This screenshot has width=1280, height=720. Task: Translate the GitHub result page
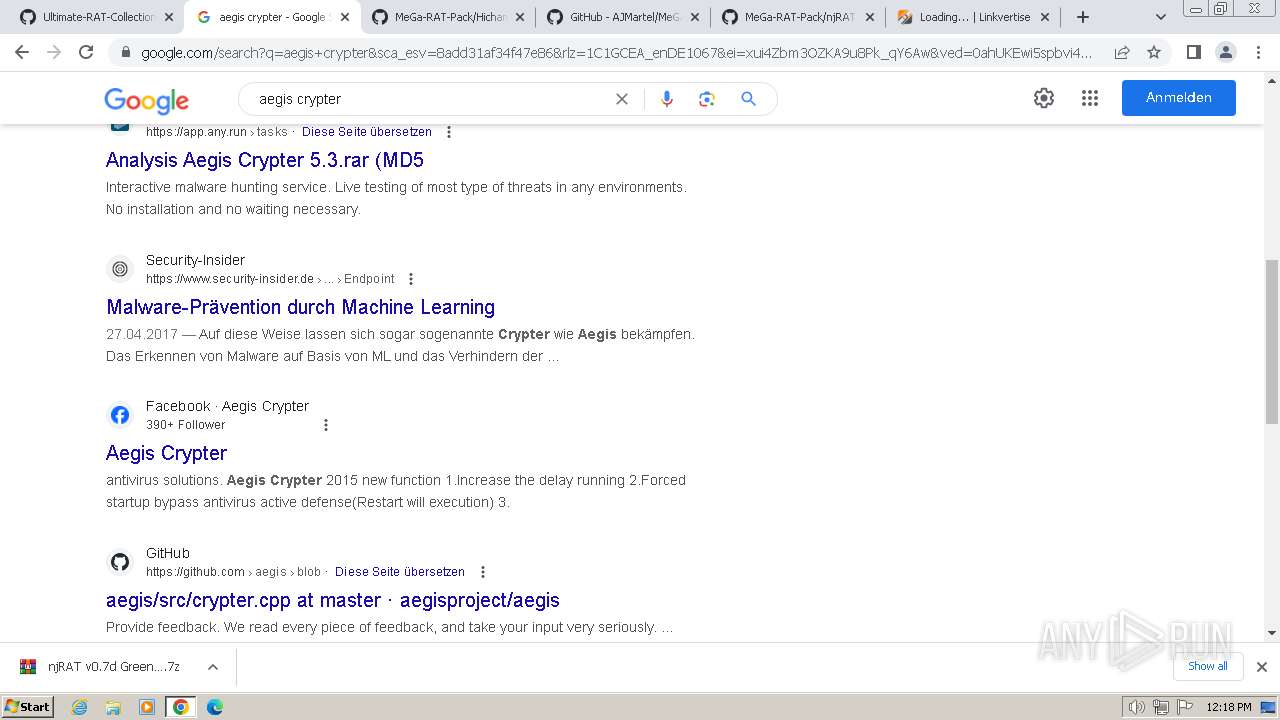point(400,572)
